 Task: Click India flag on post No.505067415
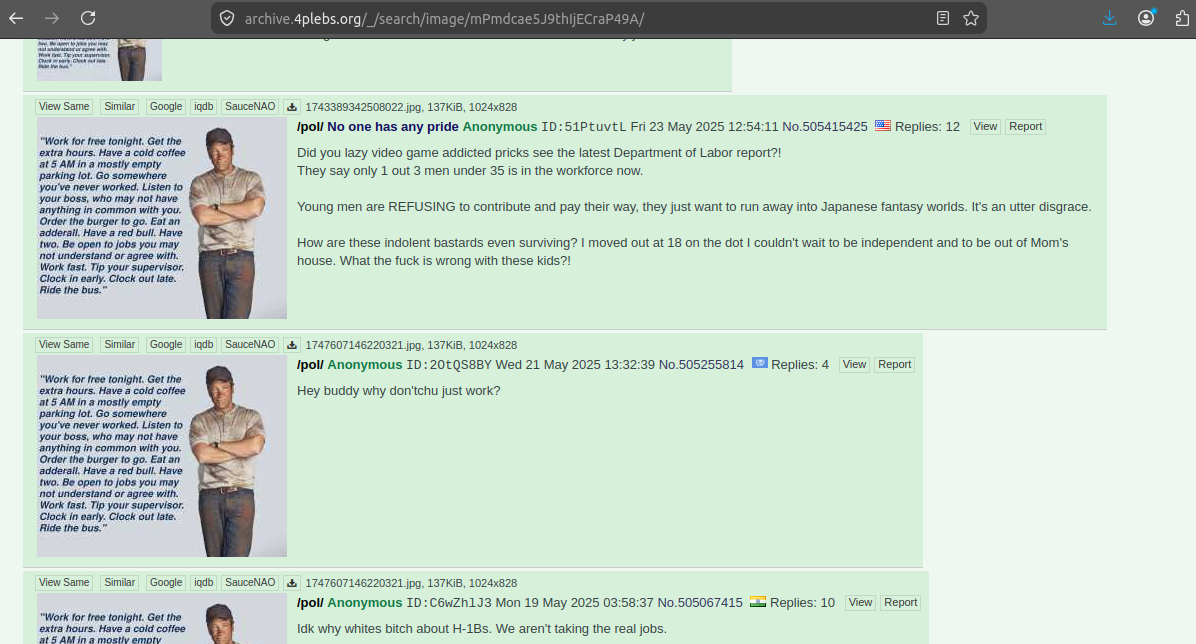pyautogui.click(x=757, y=601)
